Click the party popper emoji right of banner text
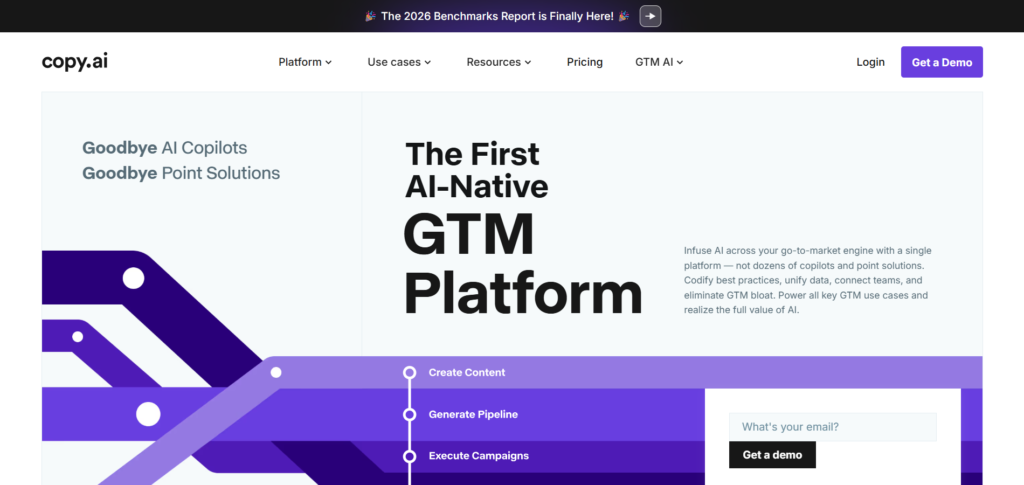The image size is (1024, 485). (623, 16)
